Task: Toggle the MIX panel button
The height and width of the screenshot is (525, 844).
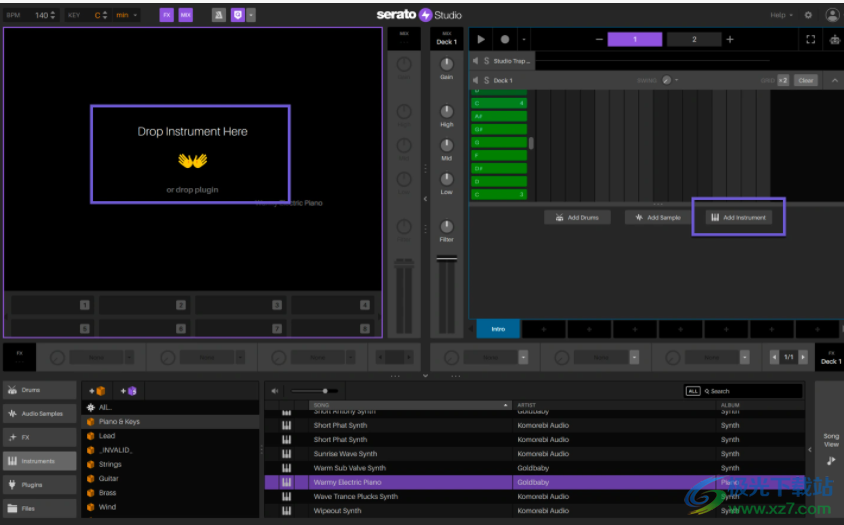Action: 186,15
